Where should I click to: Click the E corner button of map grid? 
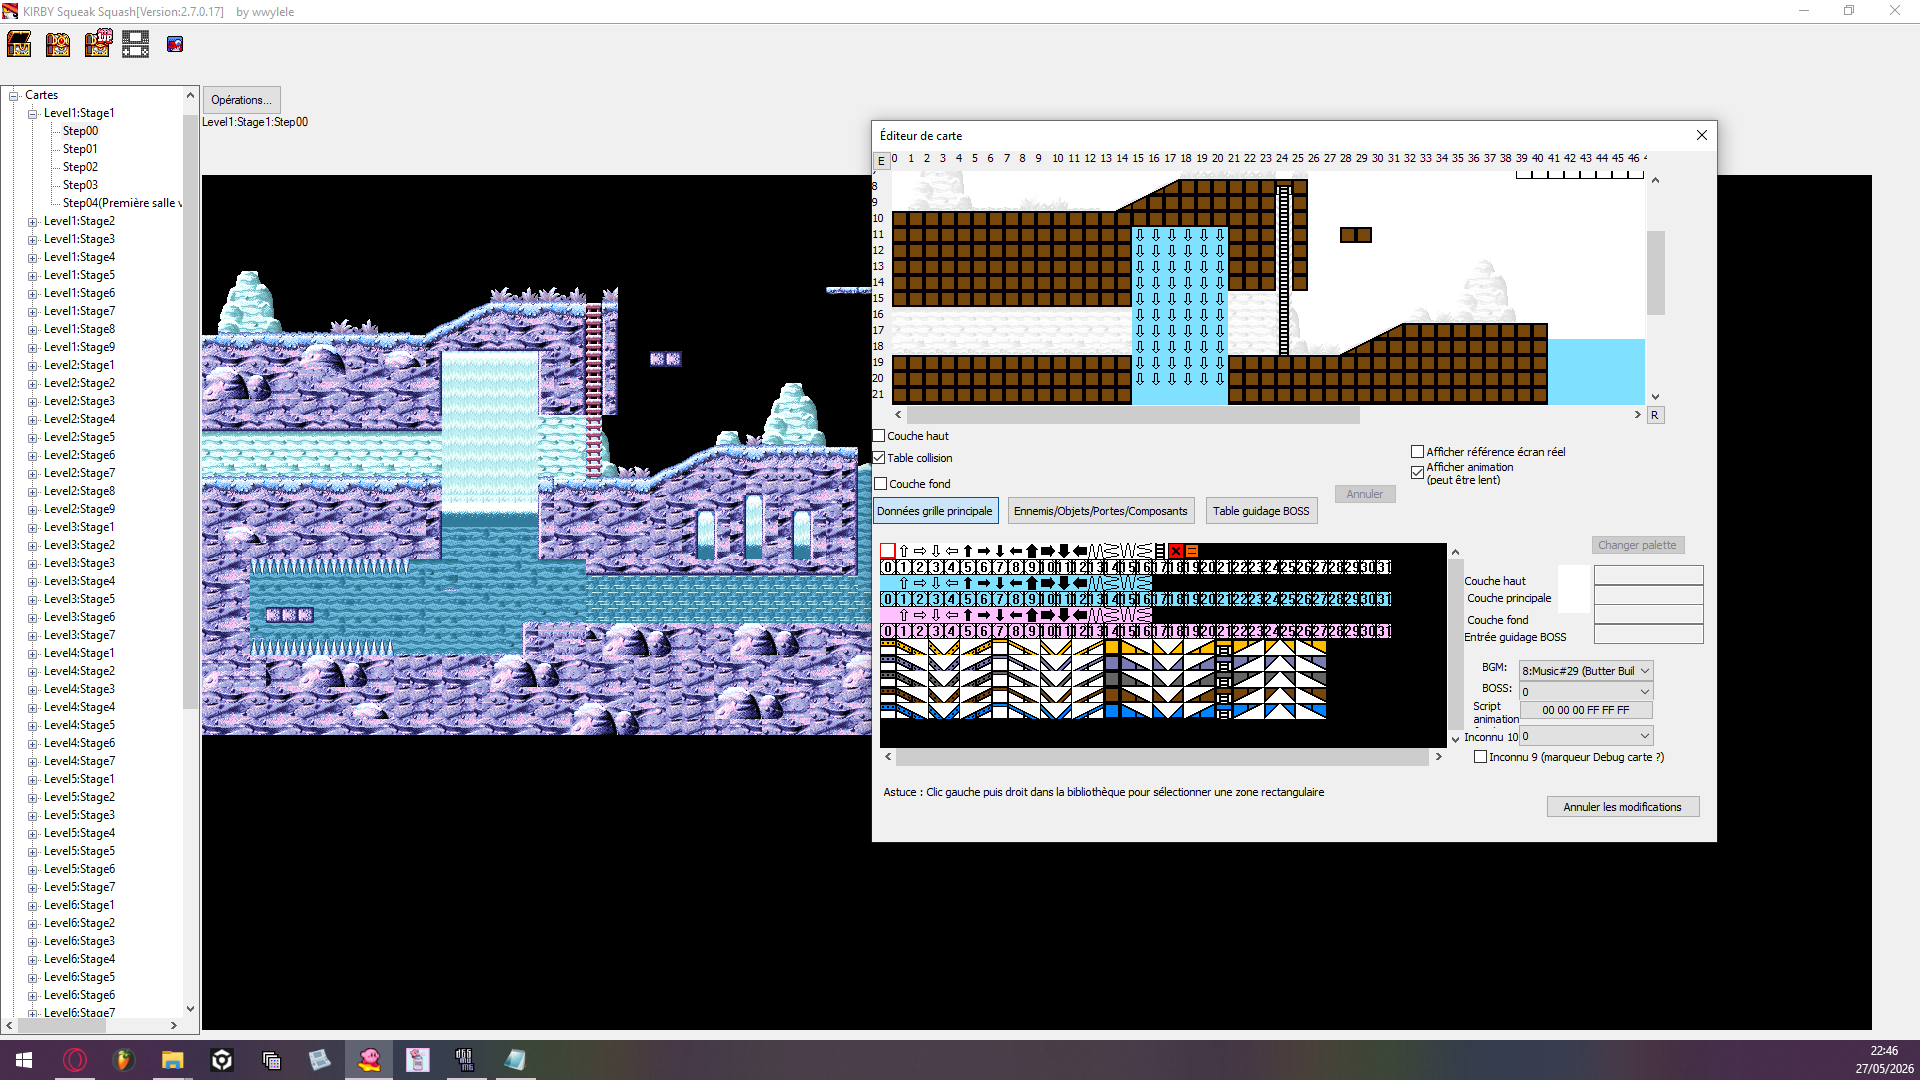click(881, 160)
